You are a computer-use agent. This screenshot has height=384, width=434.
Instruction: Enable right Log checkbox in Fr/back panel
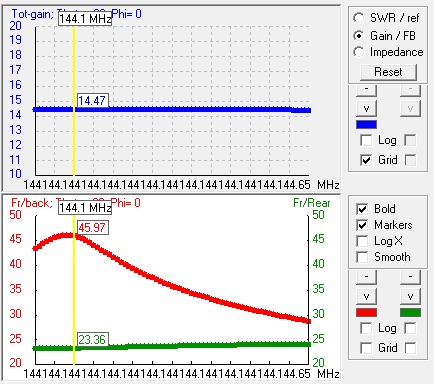410,328
